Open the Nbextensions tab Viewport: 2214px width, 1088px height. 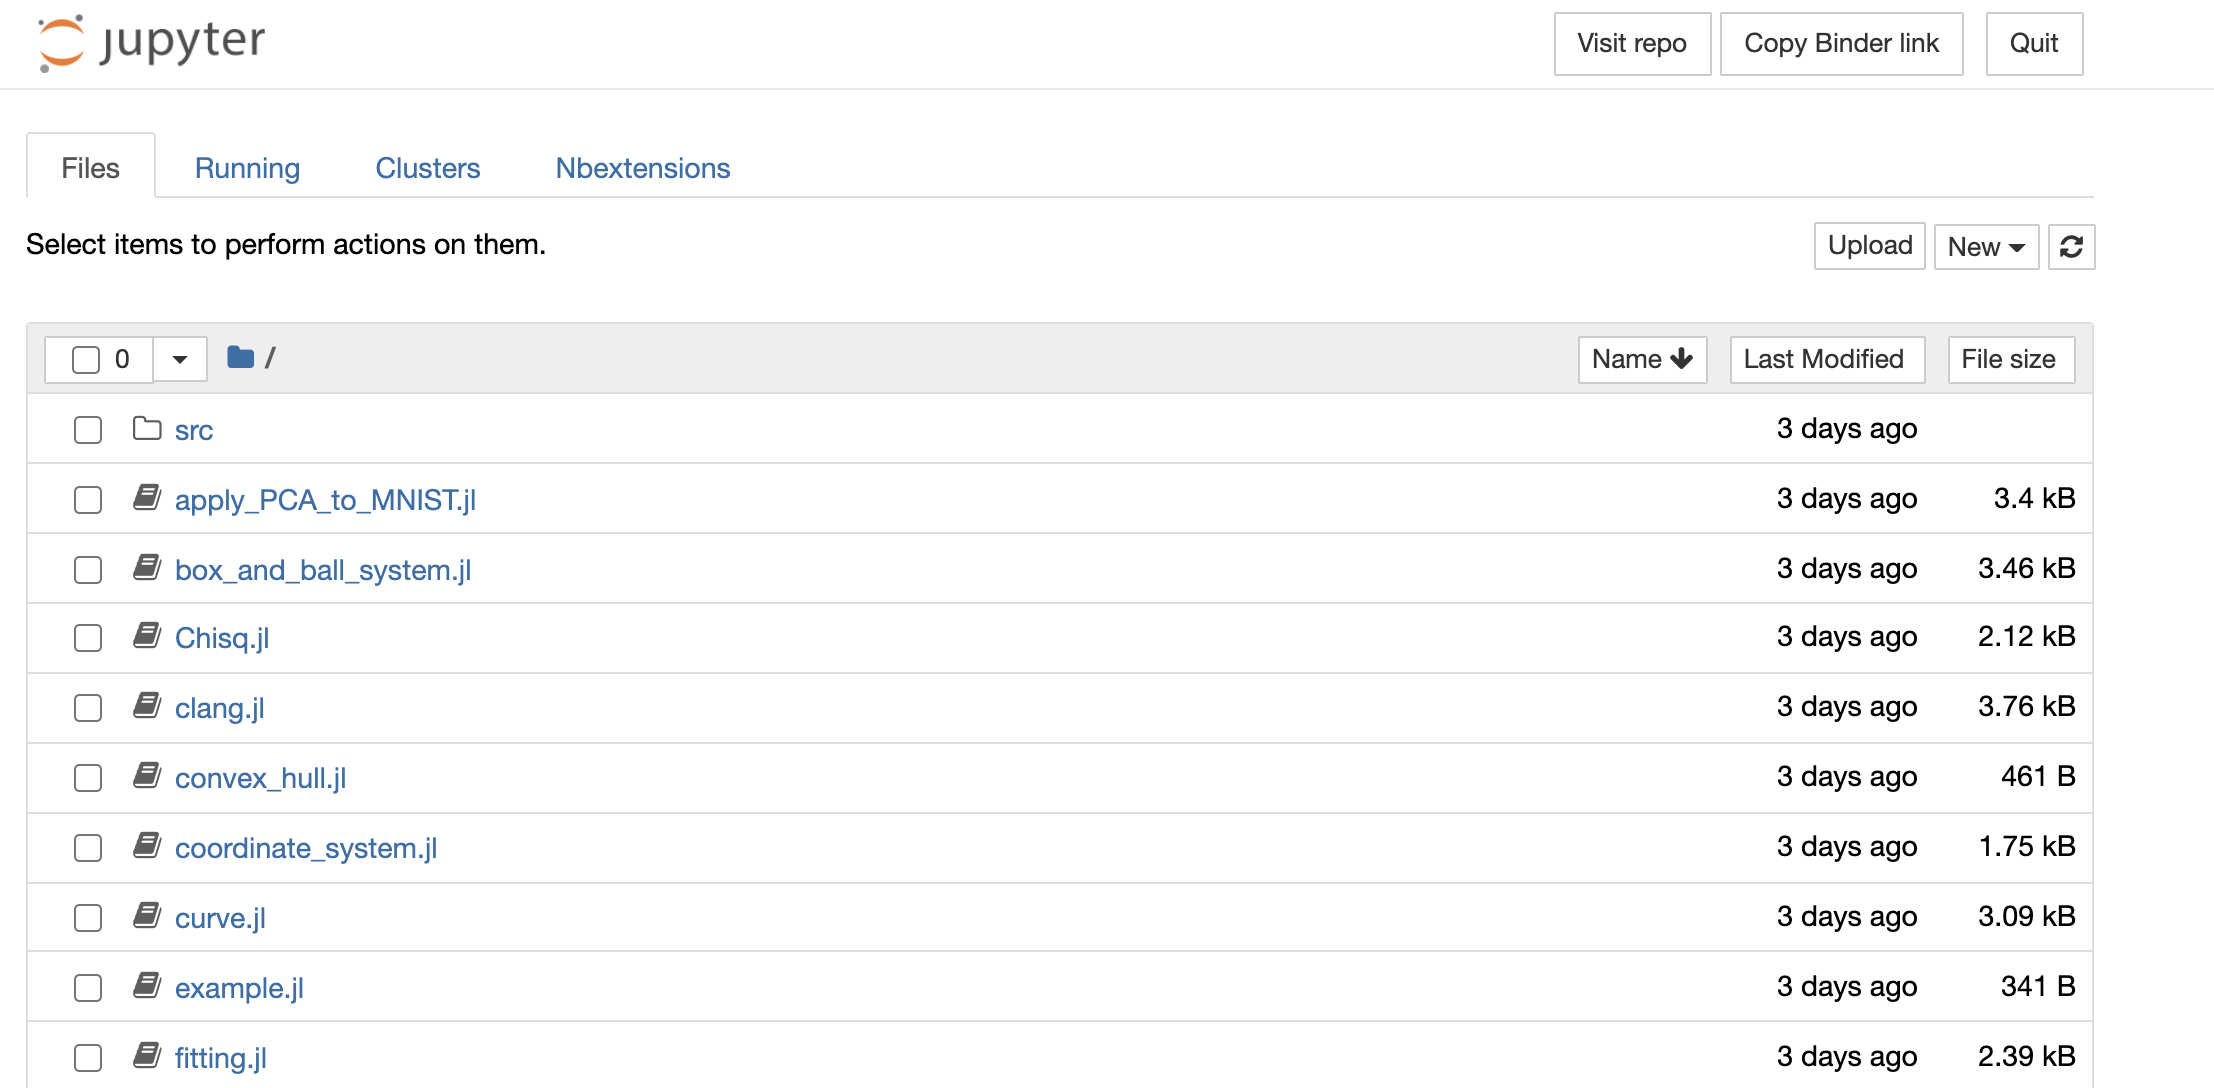coord(642,168)
